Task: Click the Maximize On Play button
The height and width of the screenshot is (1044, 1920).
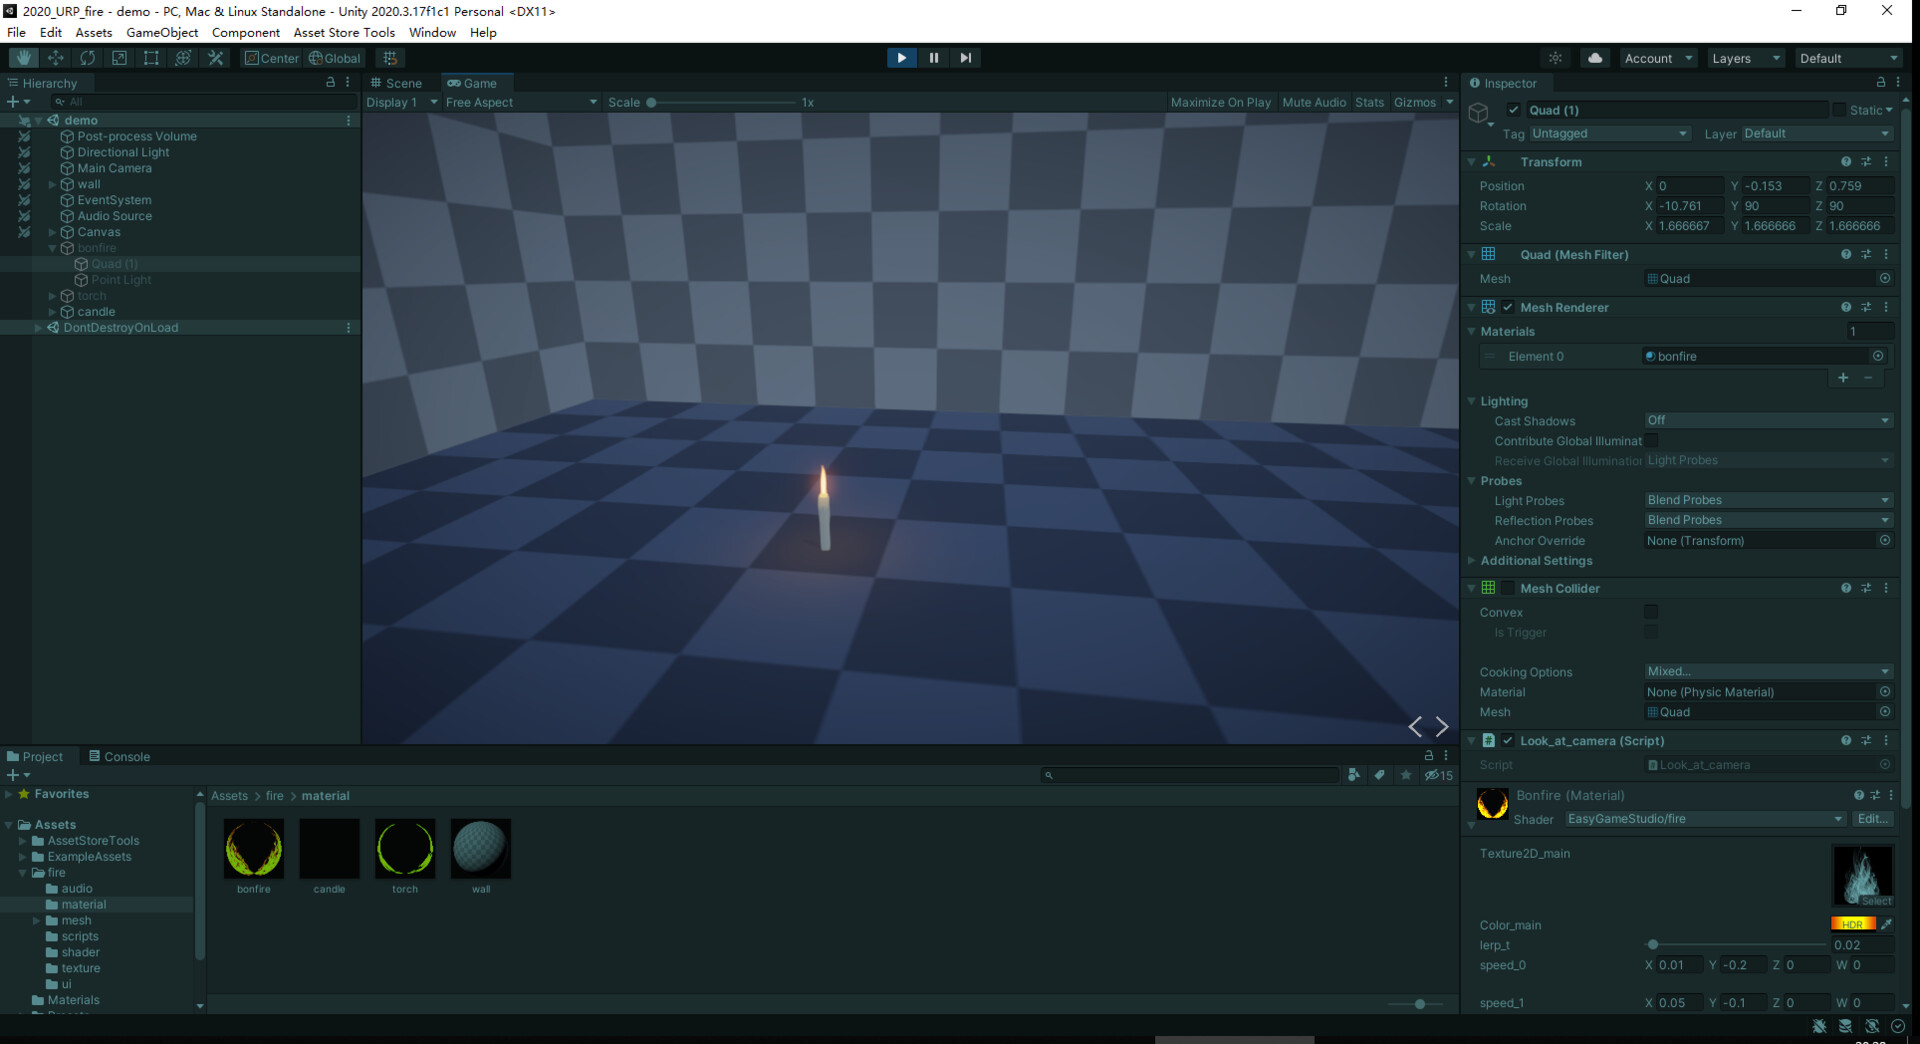Action: click(1221, 102)
